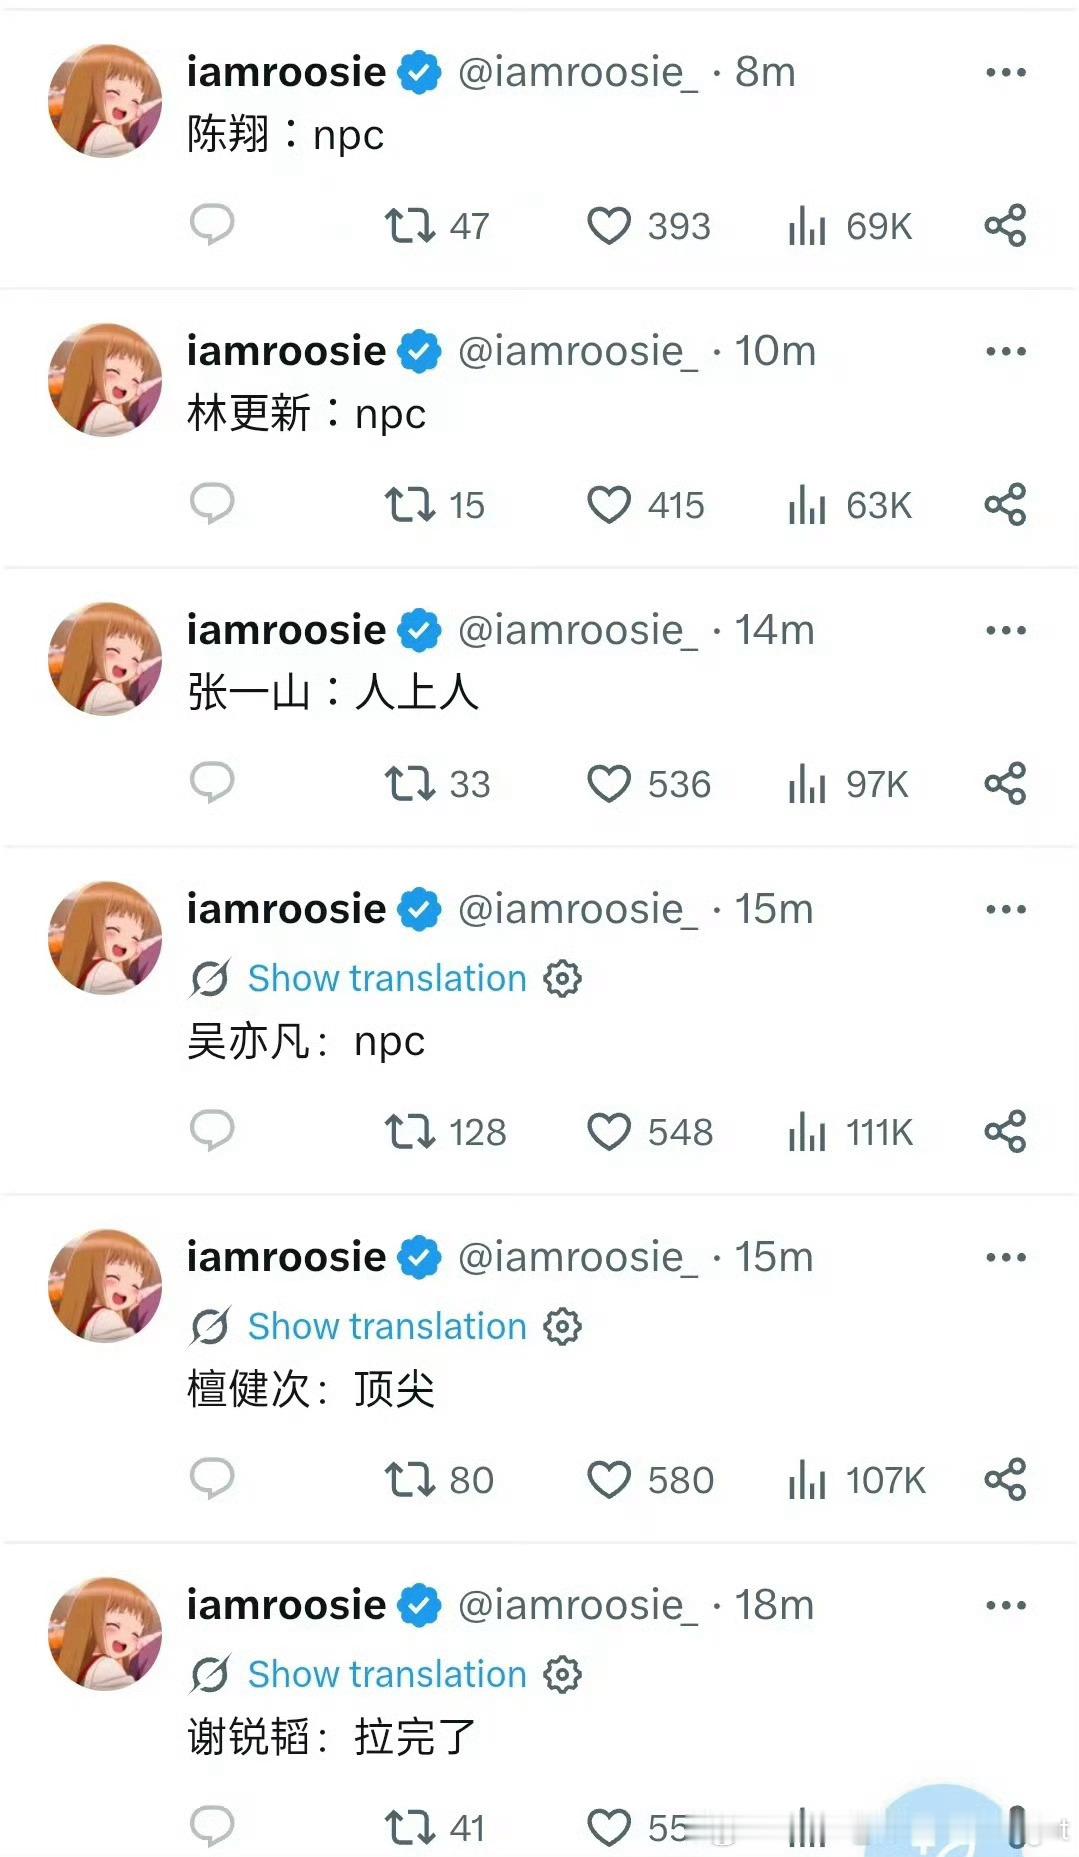Reply to the 陈翔 npc tweet
The width and height of the screenshot is (1079, 1857).
[212, 225]
